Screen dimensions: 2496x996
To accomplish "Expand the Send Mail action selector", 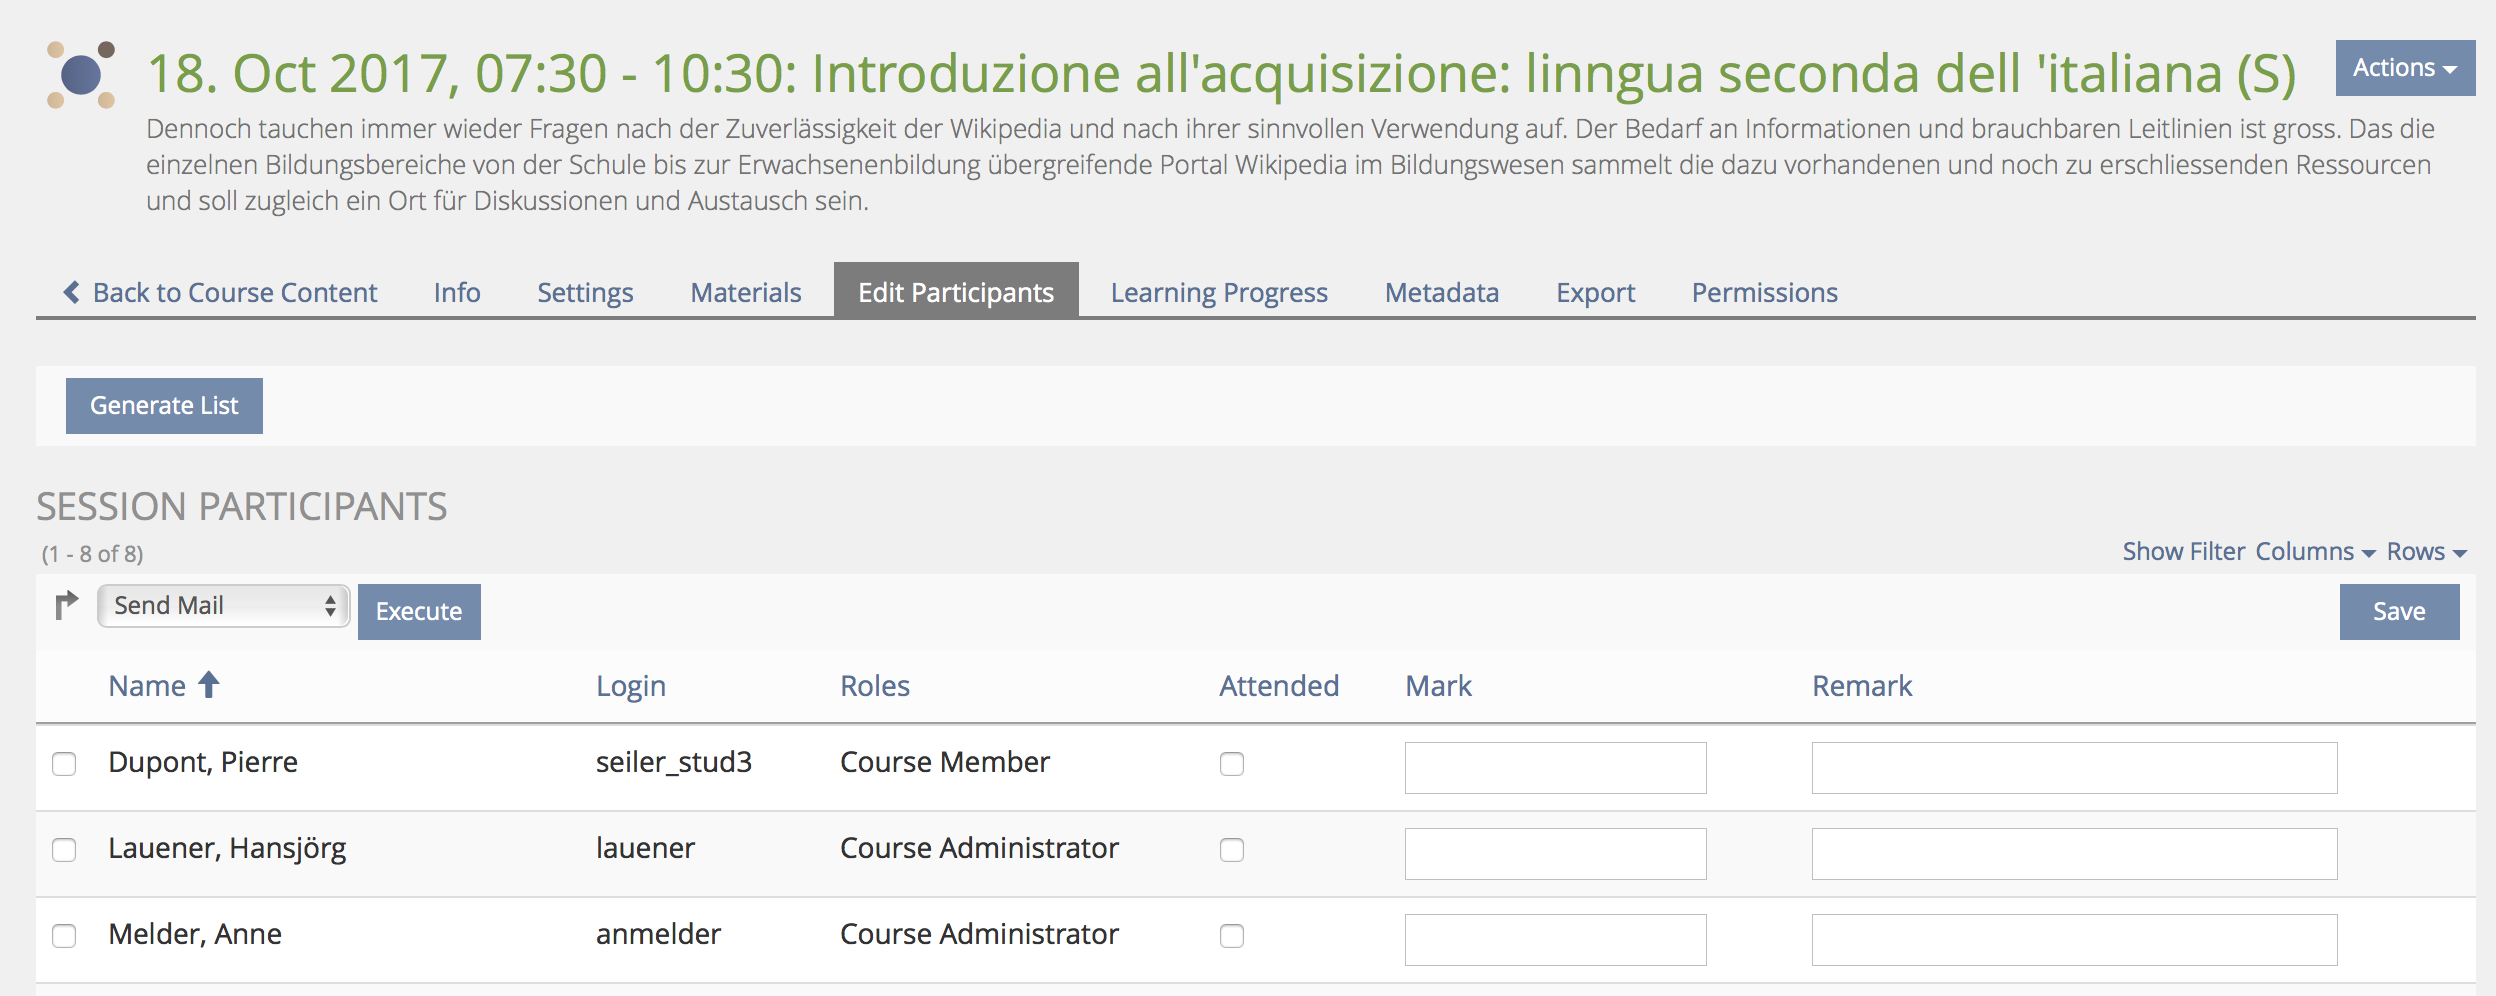I will pyautogui.click(x=223, y=606).
